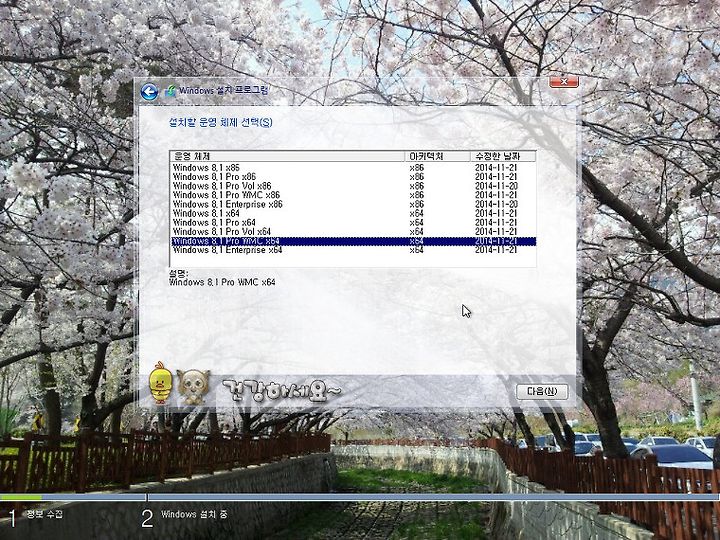This screenshot has width=720, height=540.
Task: Select Windows 8.1 Pro x86 entry
Action: (353, 177)
